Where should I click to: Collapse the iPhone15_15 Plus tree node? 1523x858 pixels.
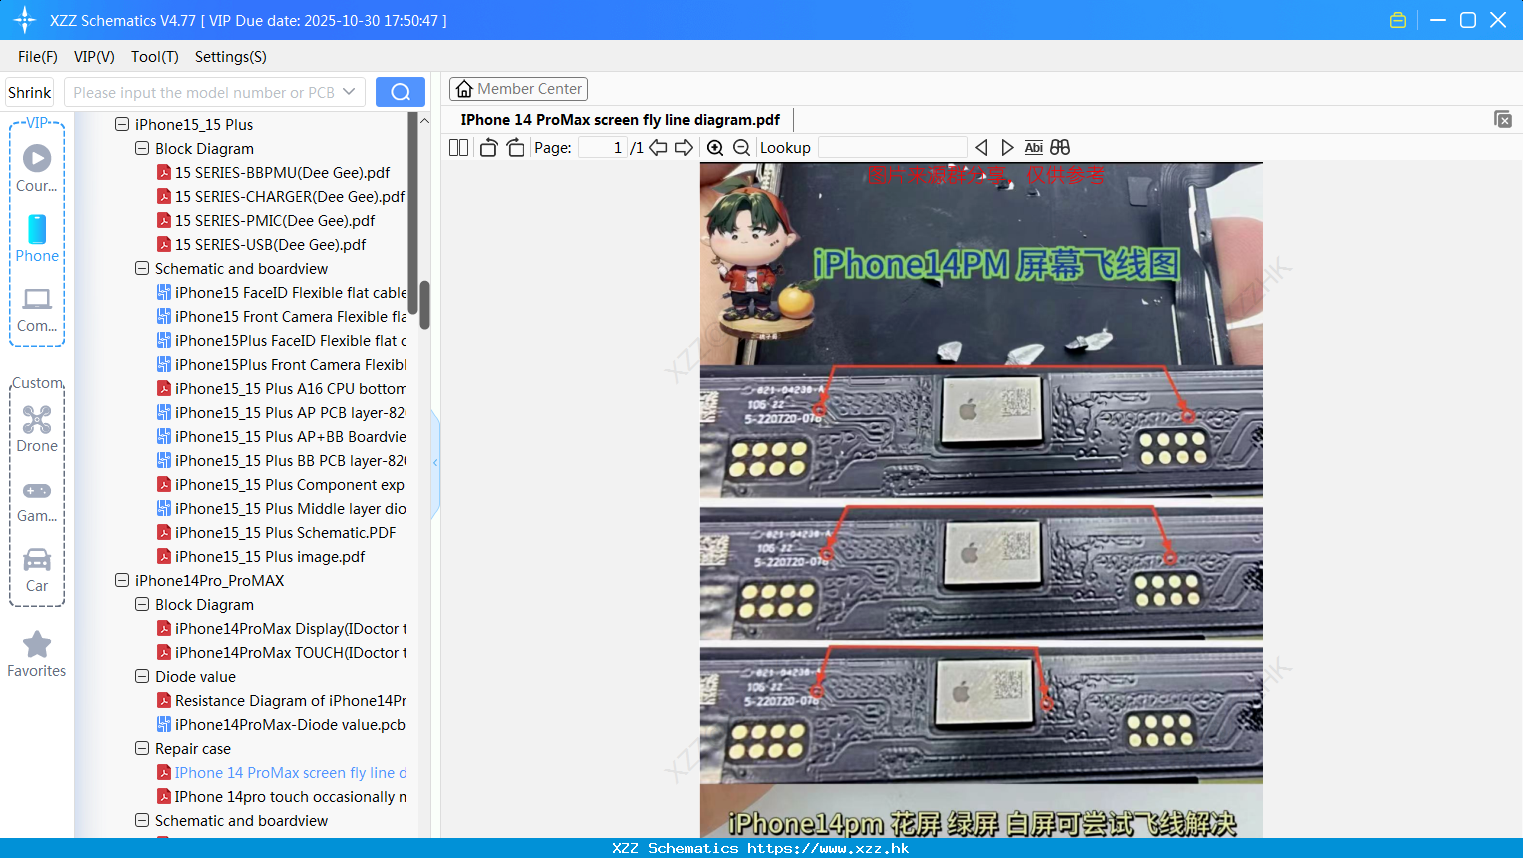coord(122,125)
